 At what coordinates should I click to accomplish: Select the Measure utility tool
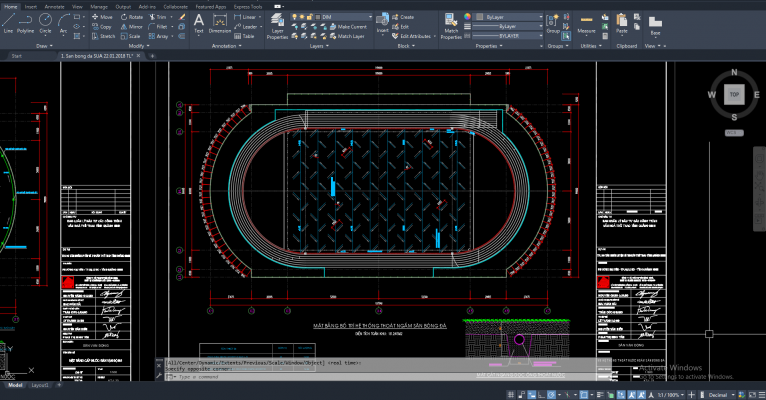click(586, 22)
